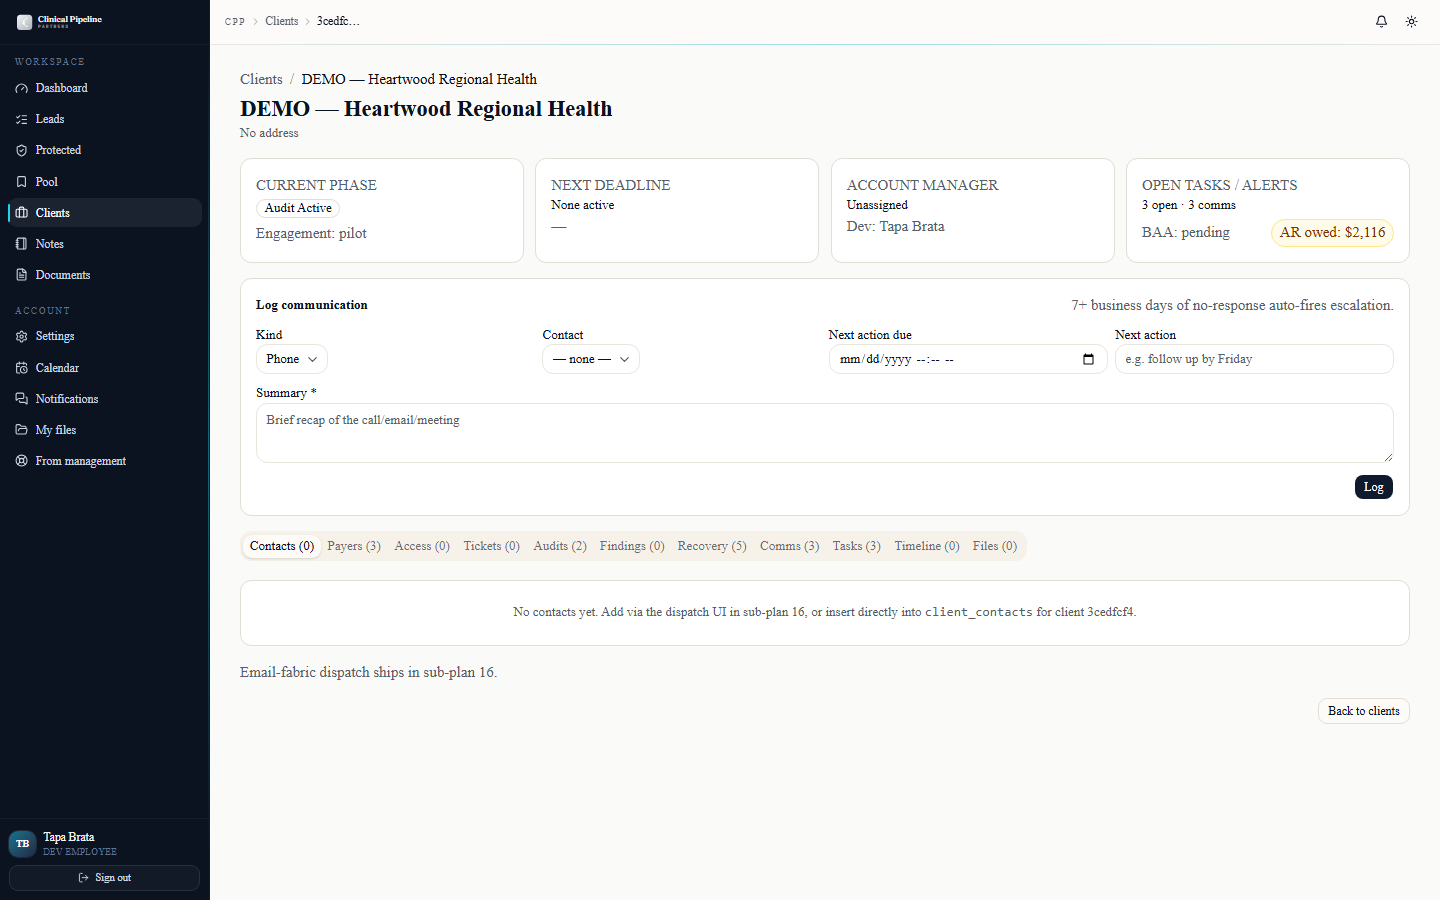Click the "Engagement: pilot" text
Viewport: 1440px width, 900px height.
[x=311, y=233]
